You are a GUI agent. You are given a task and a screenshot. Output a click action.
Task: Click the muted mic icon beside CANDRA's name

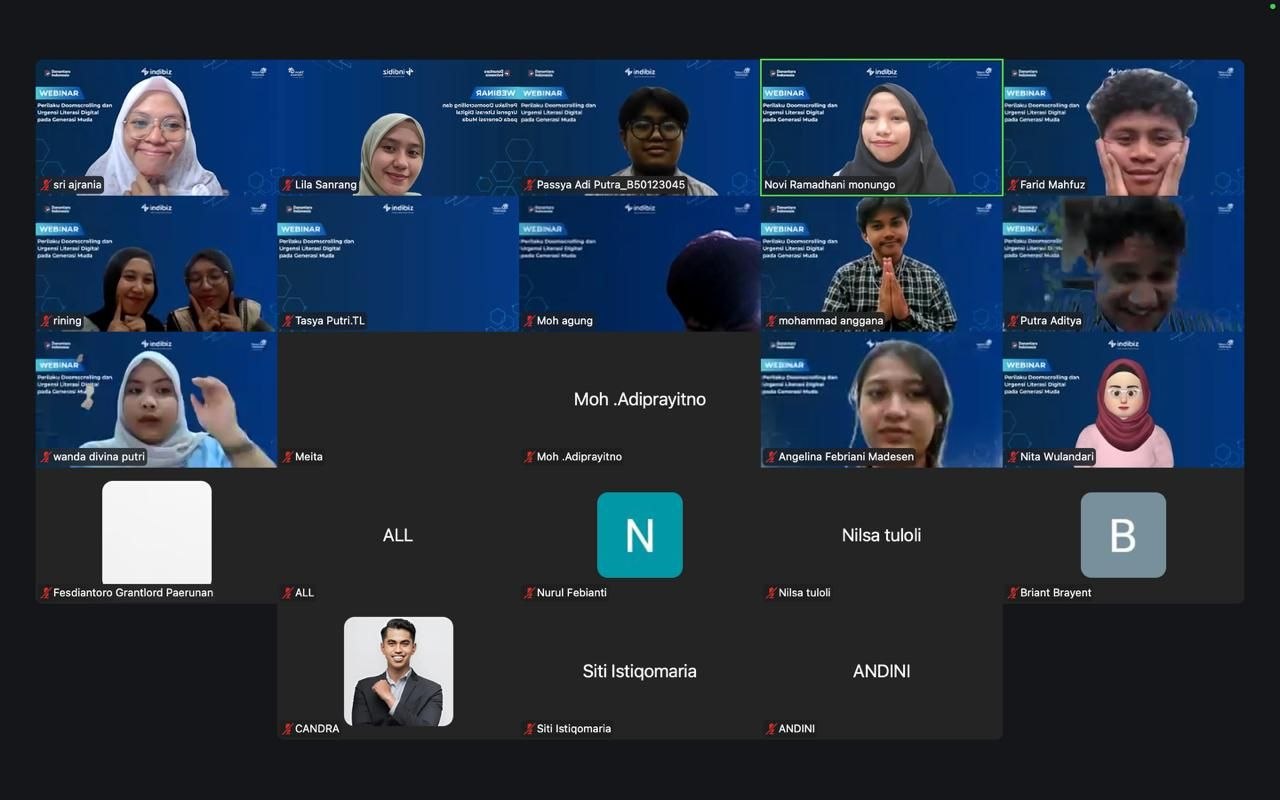point(288,729)
